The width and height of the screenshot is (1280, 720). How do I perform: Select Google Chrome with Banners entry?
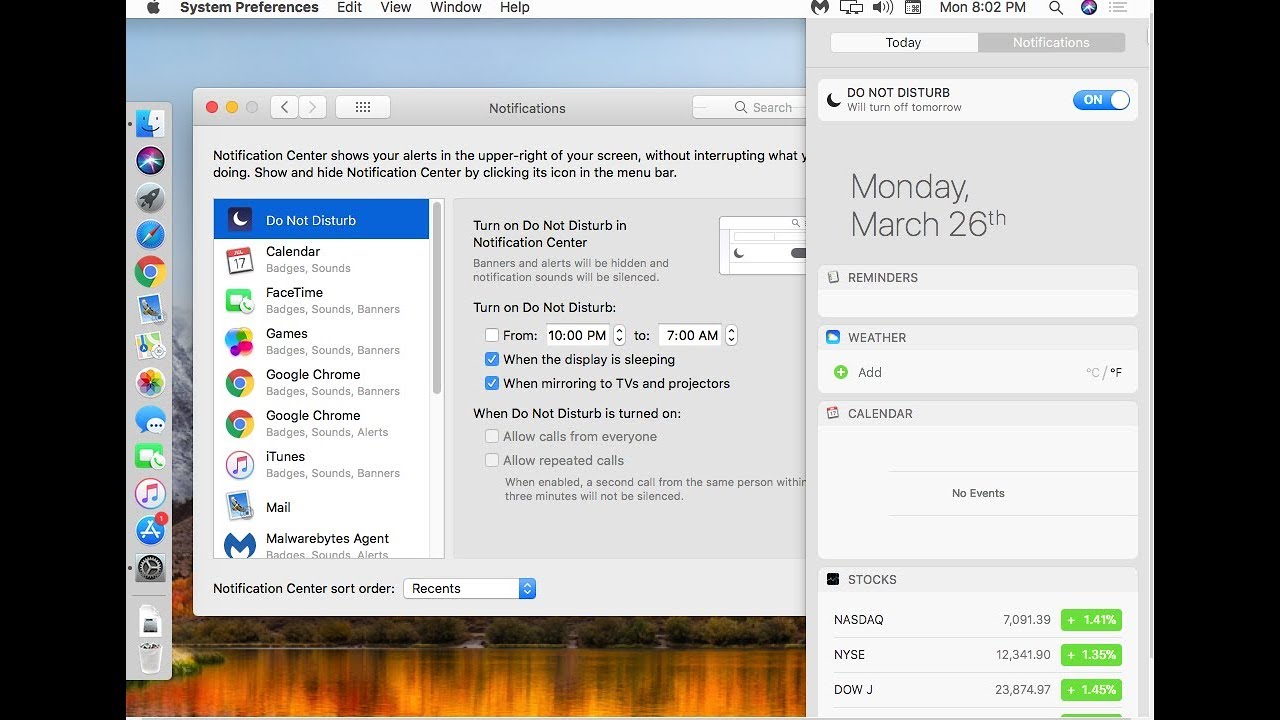[x=321, y=383]
